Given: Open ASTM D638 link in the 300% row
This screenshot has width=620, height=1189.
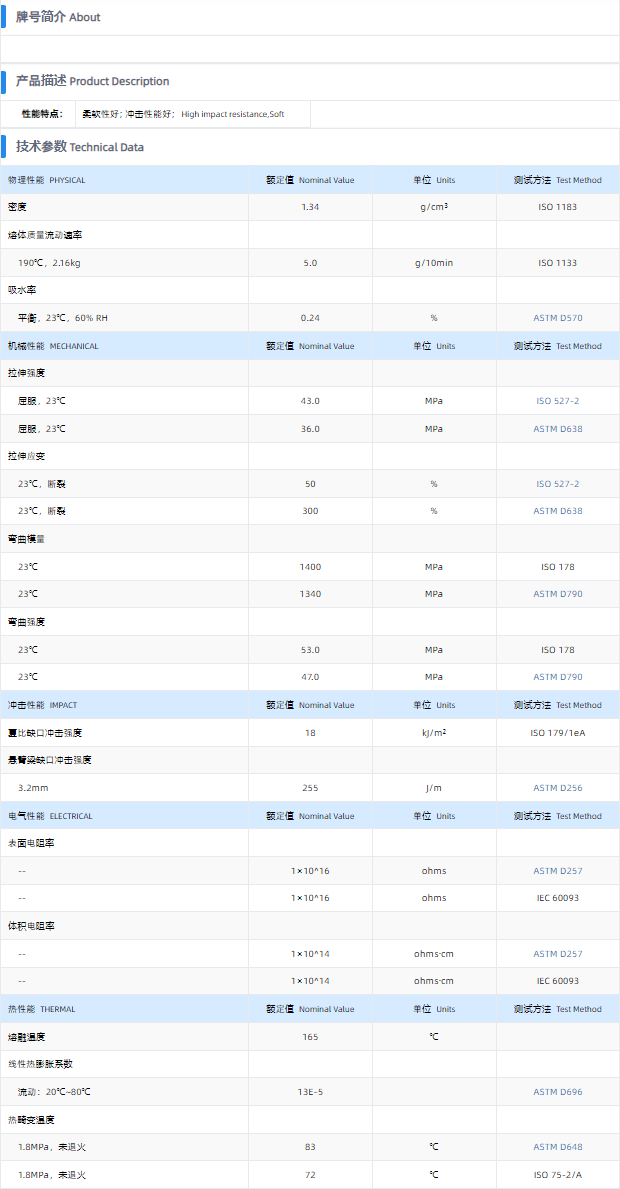Looking at the screenshot, I should click(x=557, y=511).
